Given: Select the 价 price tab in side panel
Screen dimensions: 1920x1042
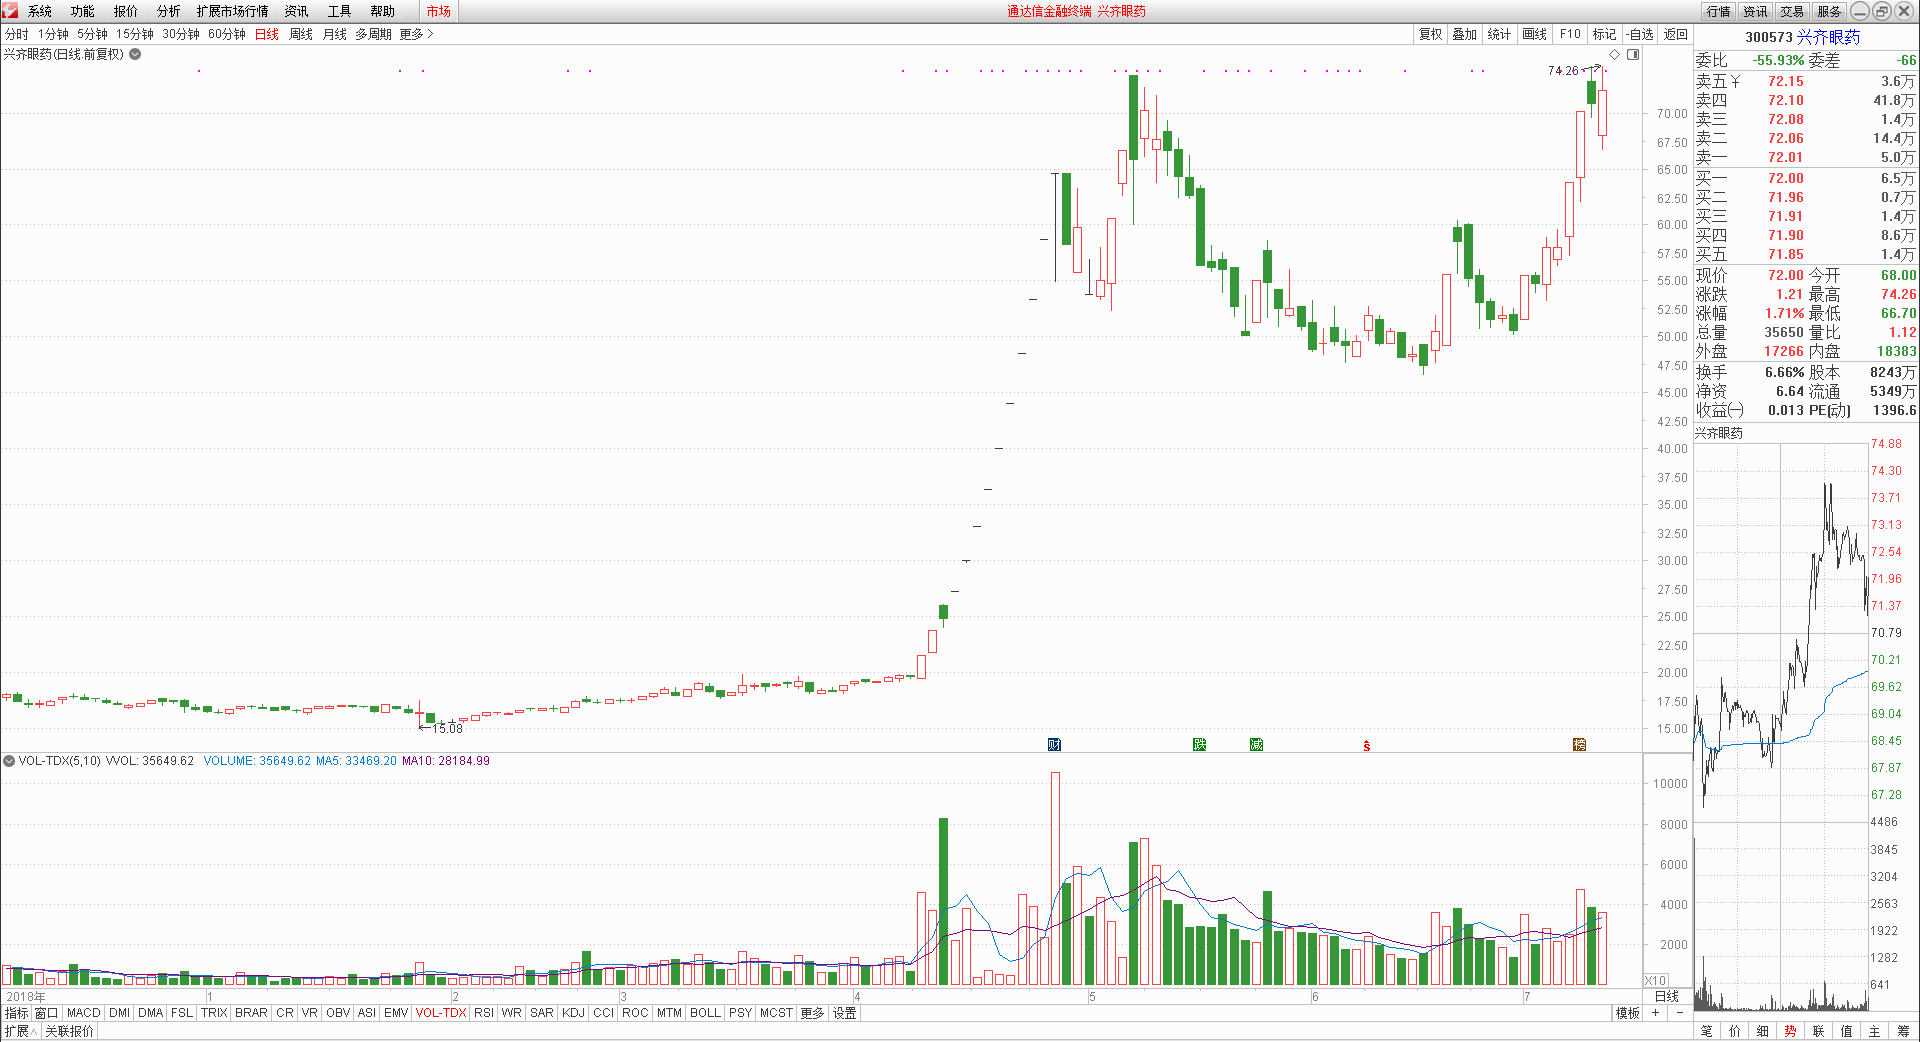Looking at the screenshot, I should click(x=1734, y=1031).
